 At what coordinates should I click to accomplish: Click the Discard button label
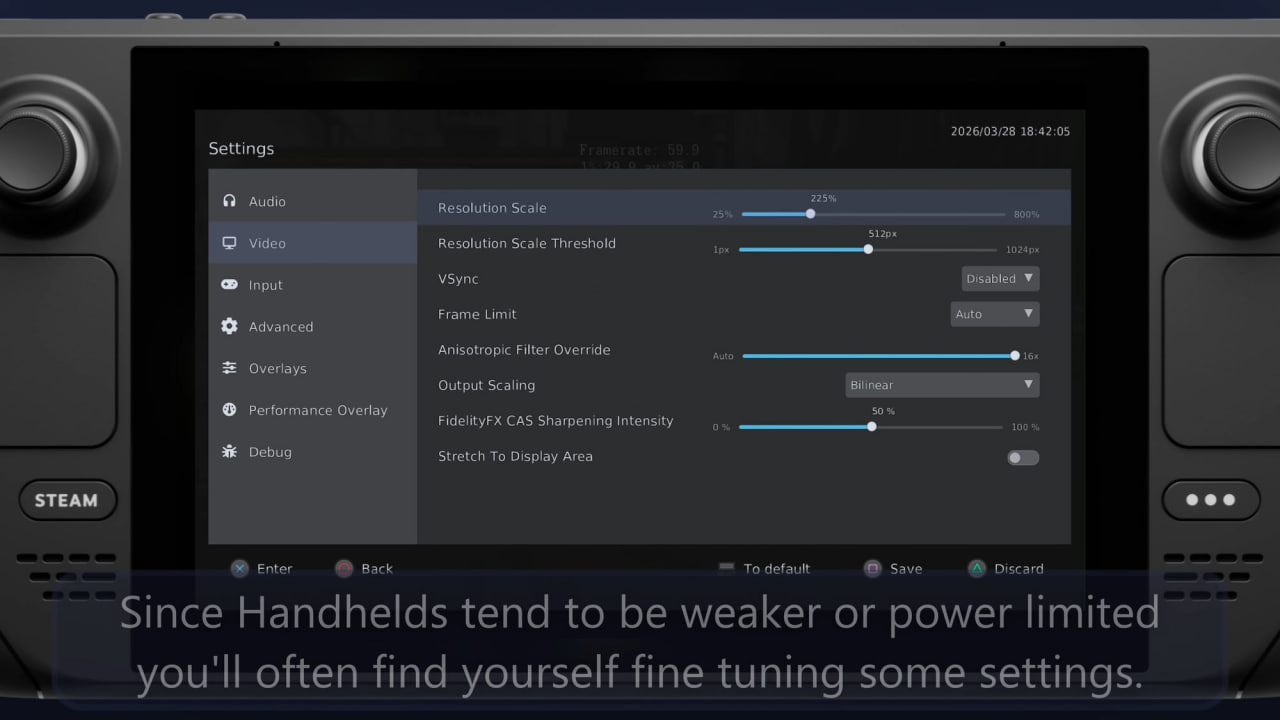coord(1018,569)
